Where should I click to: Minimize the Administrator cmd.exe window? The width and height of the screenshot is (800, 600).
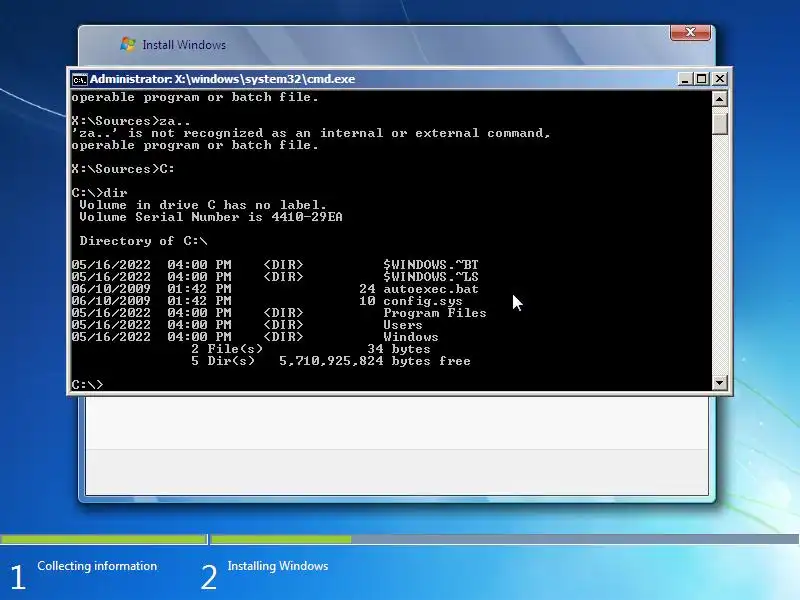click(685, 79)
